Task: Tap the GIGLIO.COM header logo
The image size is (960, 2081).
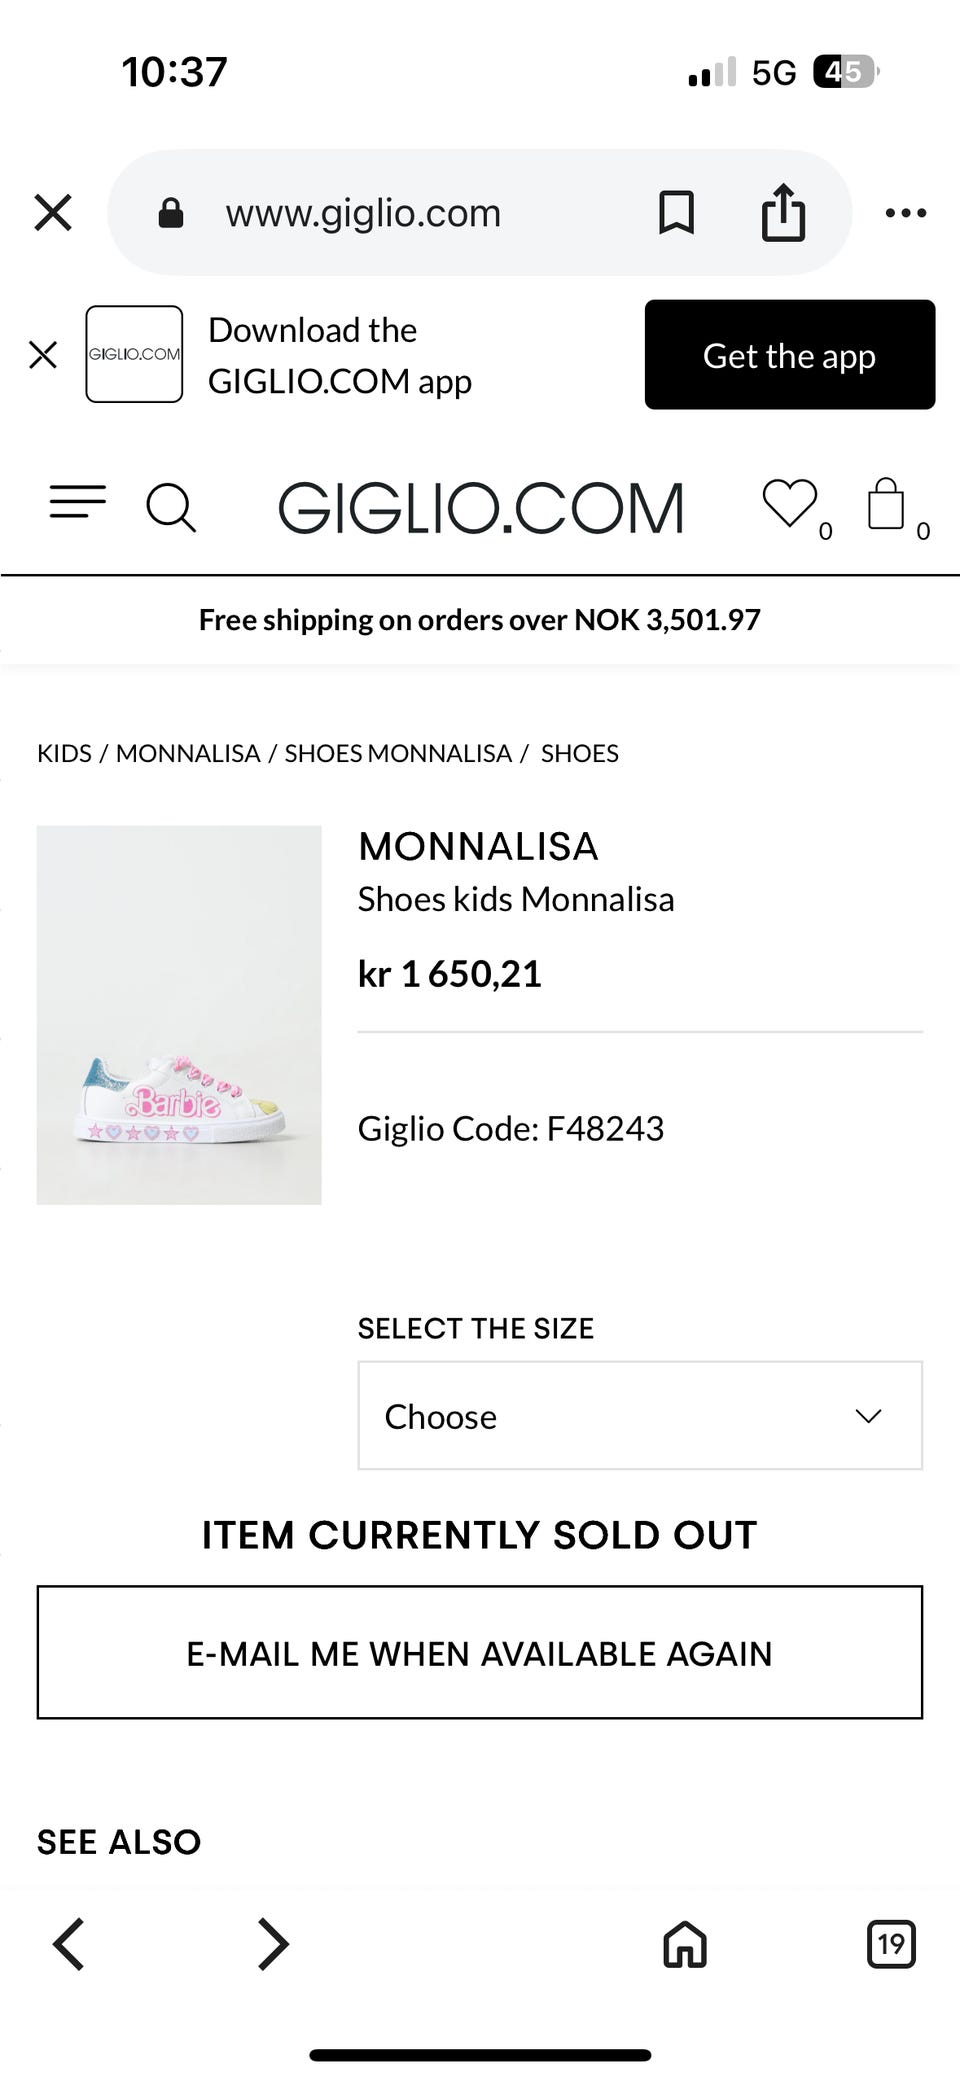Action: tap(481, 508)
